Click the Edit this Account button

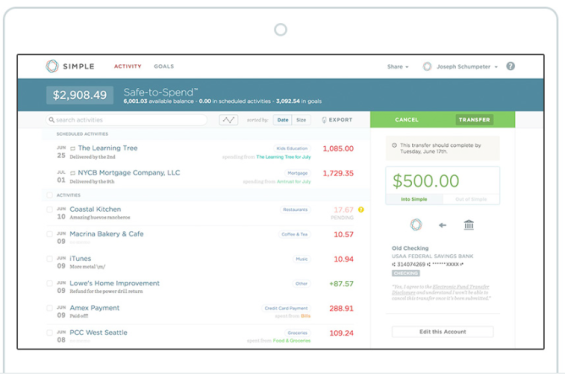(x=442, y=332)
